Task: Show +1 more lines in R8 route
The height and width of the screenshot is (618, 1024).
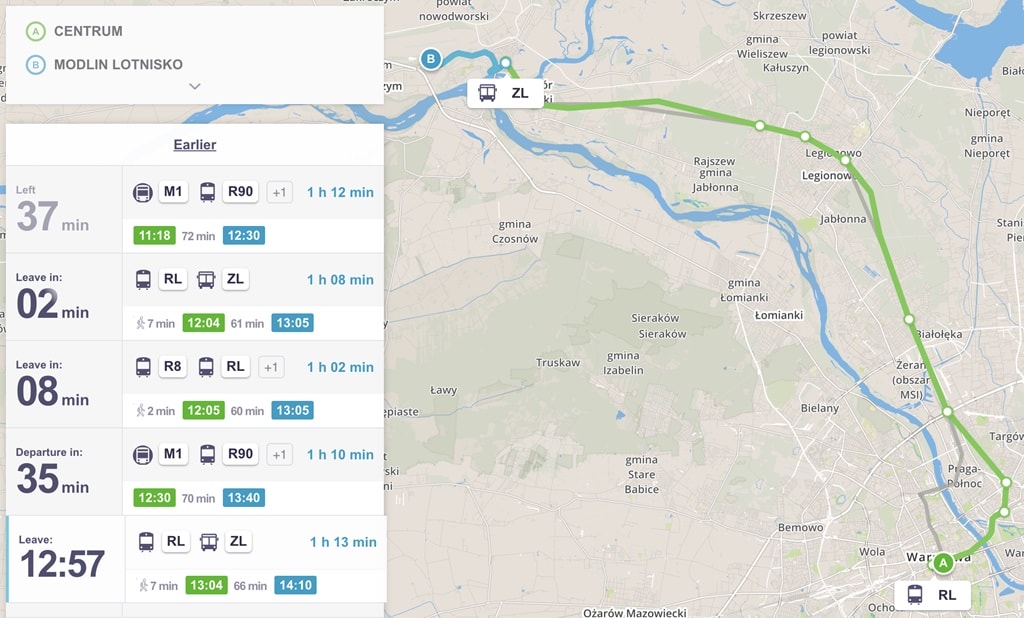Action: tap(271, 367)
